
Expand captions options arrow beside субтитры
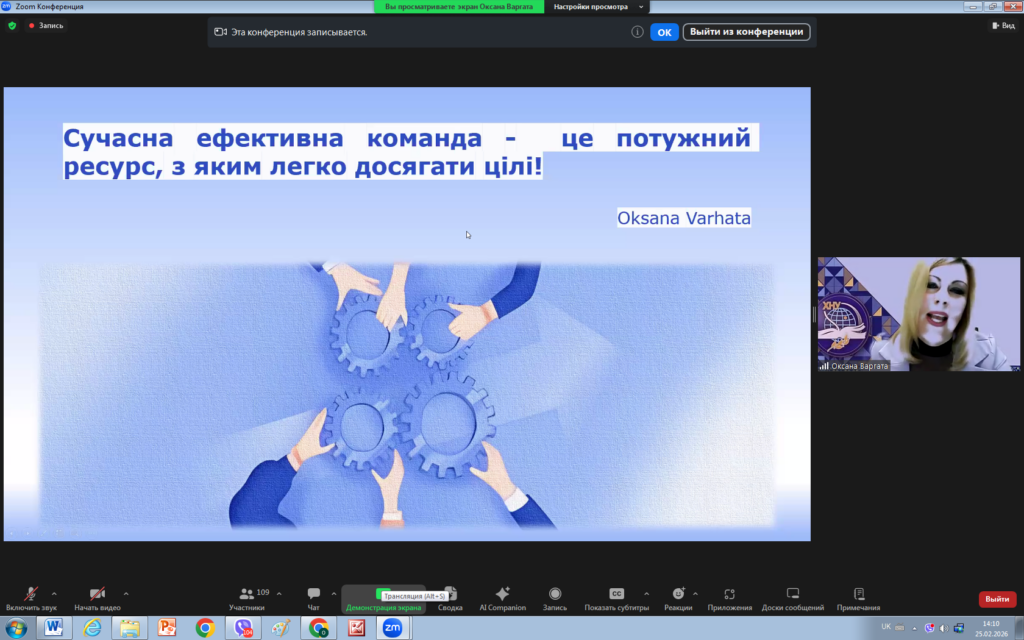[646, 593]
